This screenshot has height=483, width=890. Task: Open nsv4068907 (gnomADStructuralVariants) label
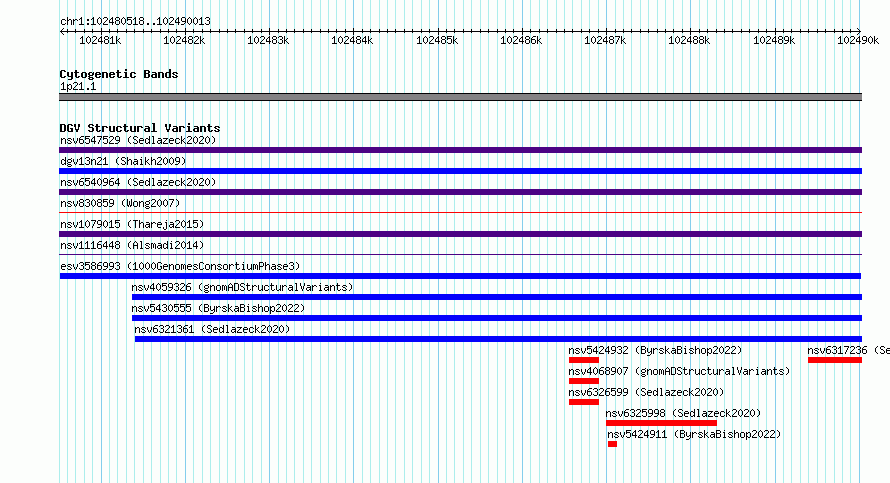(679, 371)
